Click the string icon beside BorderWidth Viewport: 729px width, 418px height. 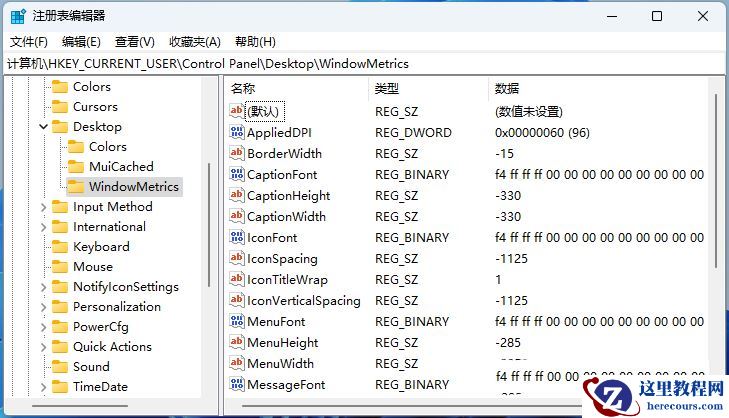tap(236, 153)
